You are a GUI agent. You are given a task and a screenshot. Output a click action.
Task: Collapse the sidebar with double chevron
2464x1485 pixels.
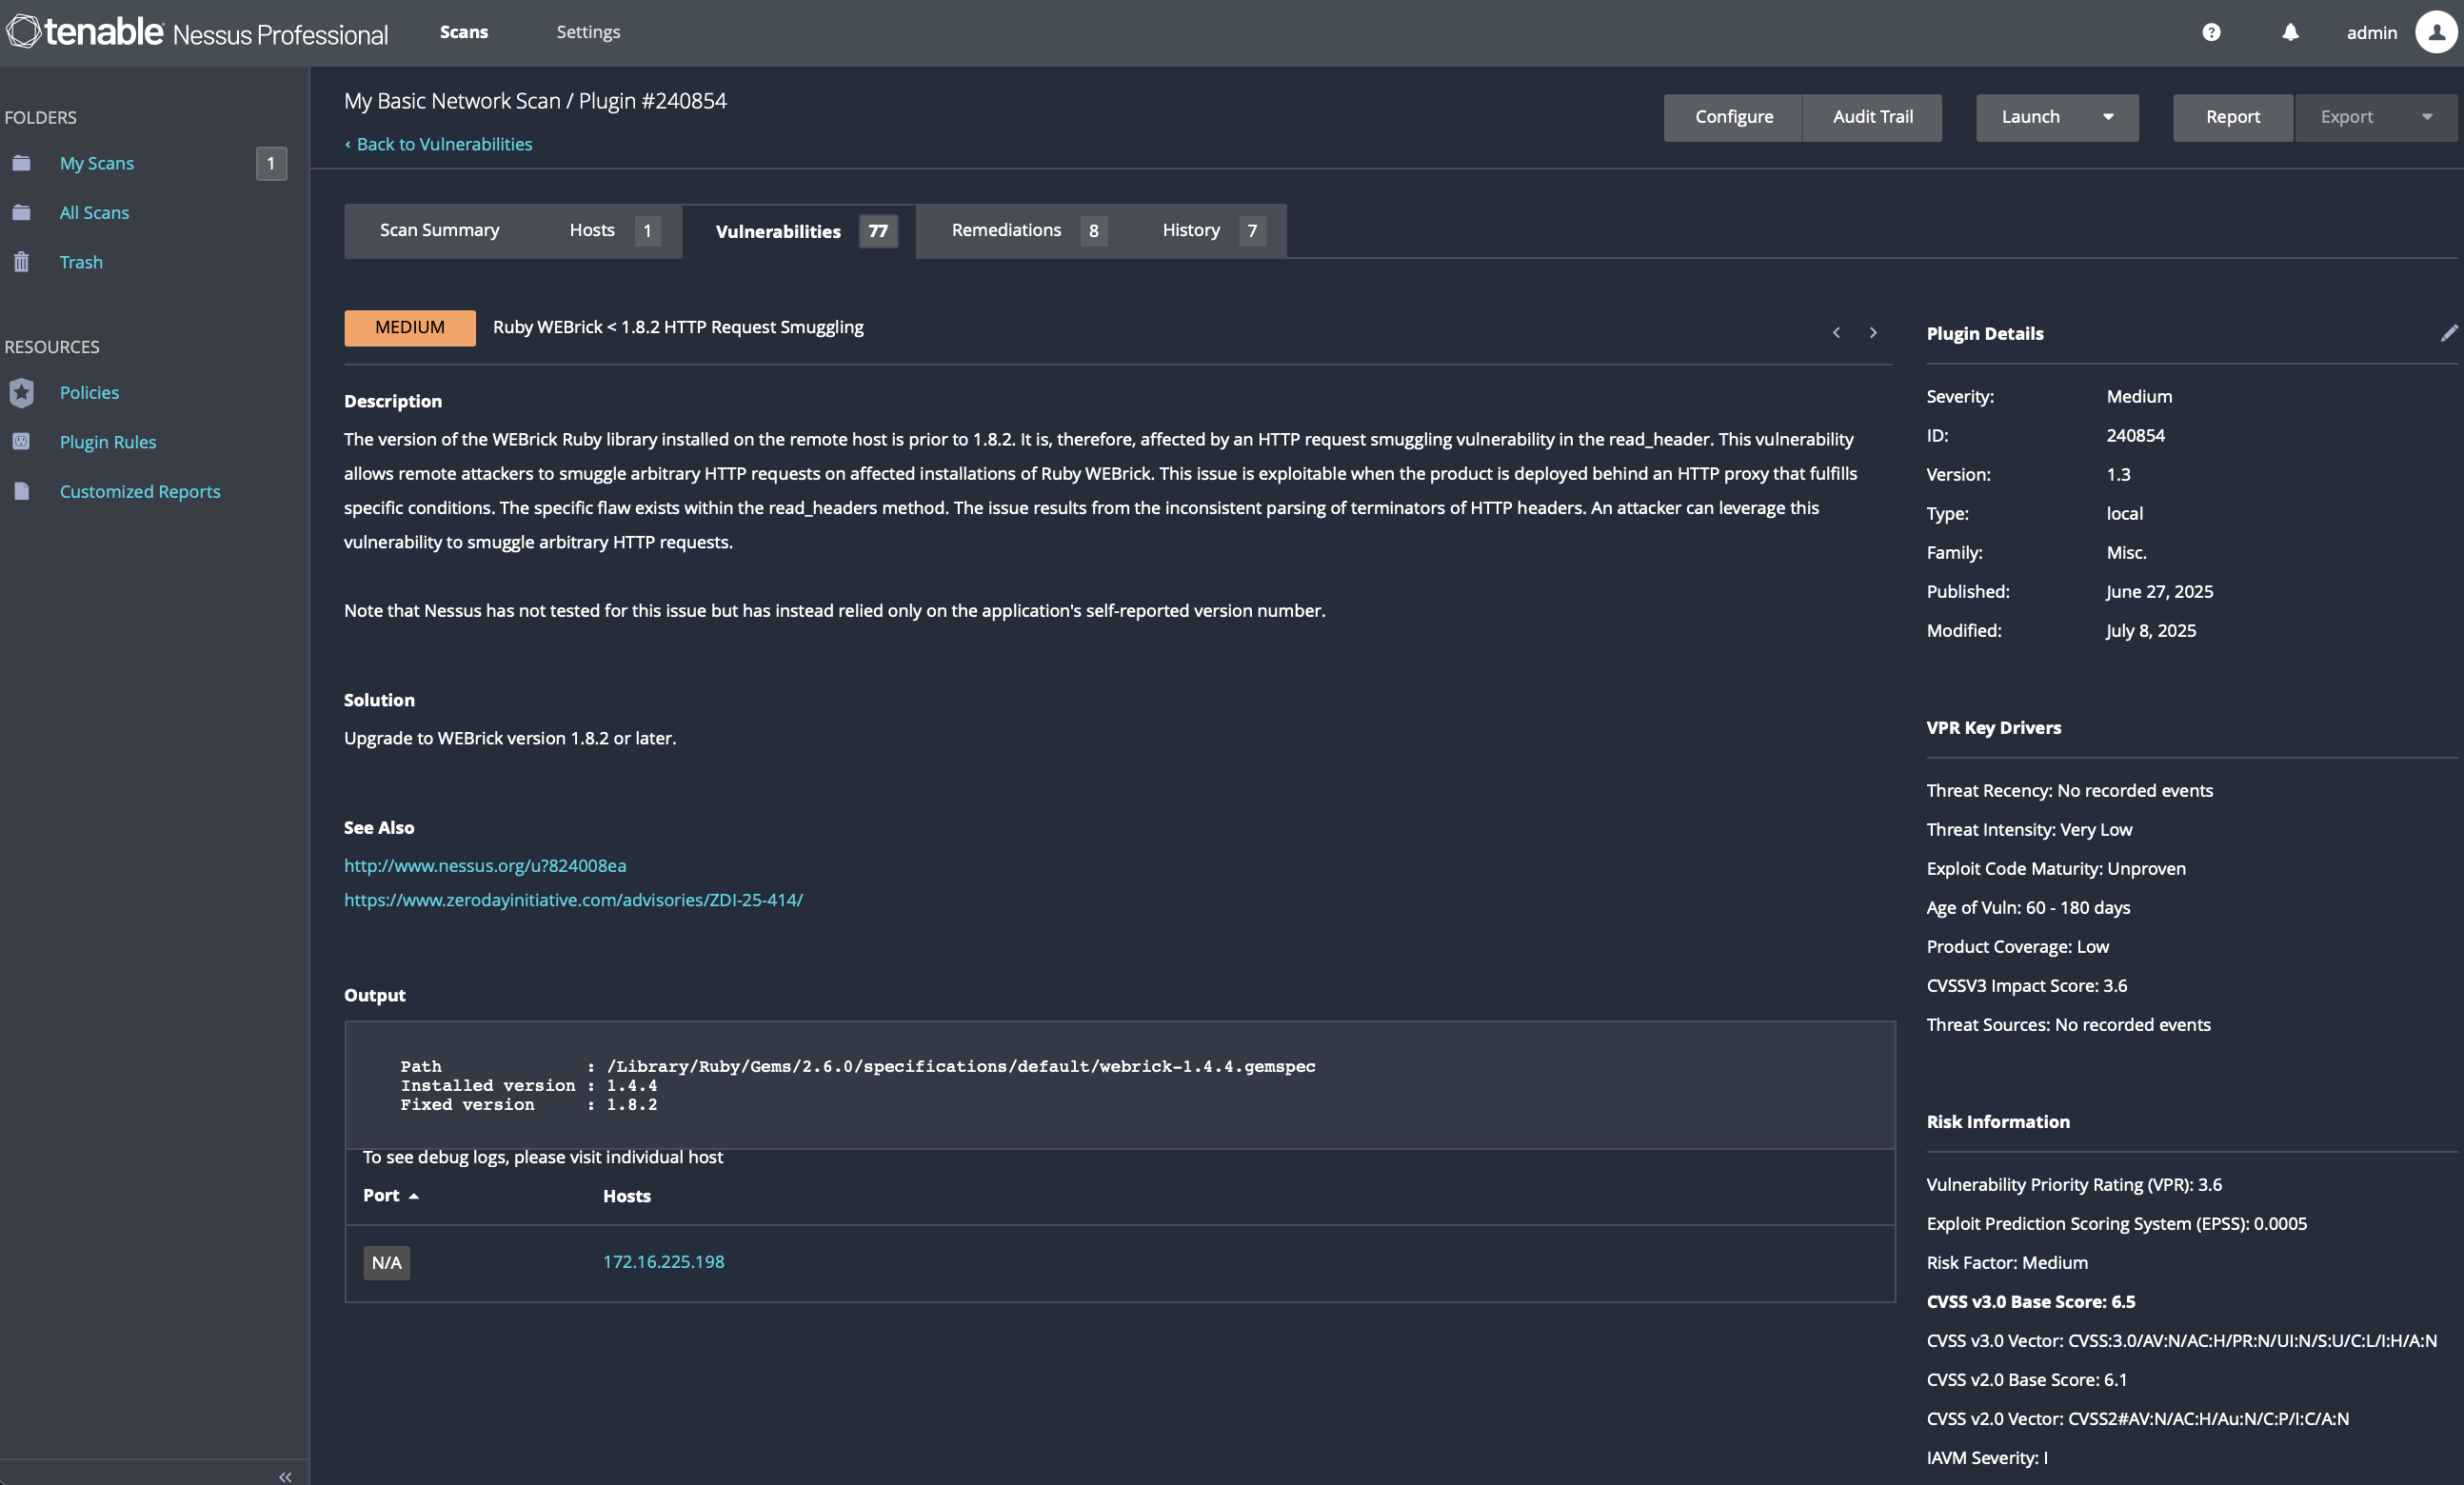tap(285, 1476)
